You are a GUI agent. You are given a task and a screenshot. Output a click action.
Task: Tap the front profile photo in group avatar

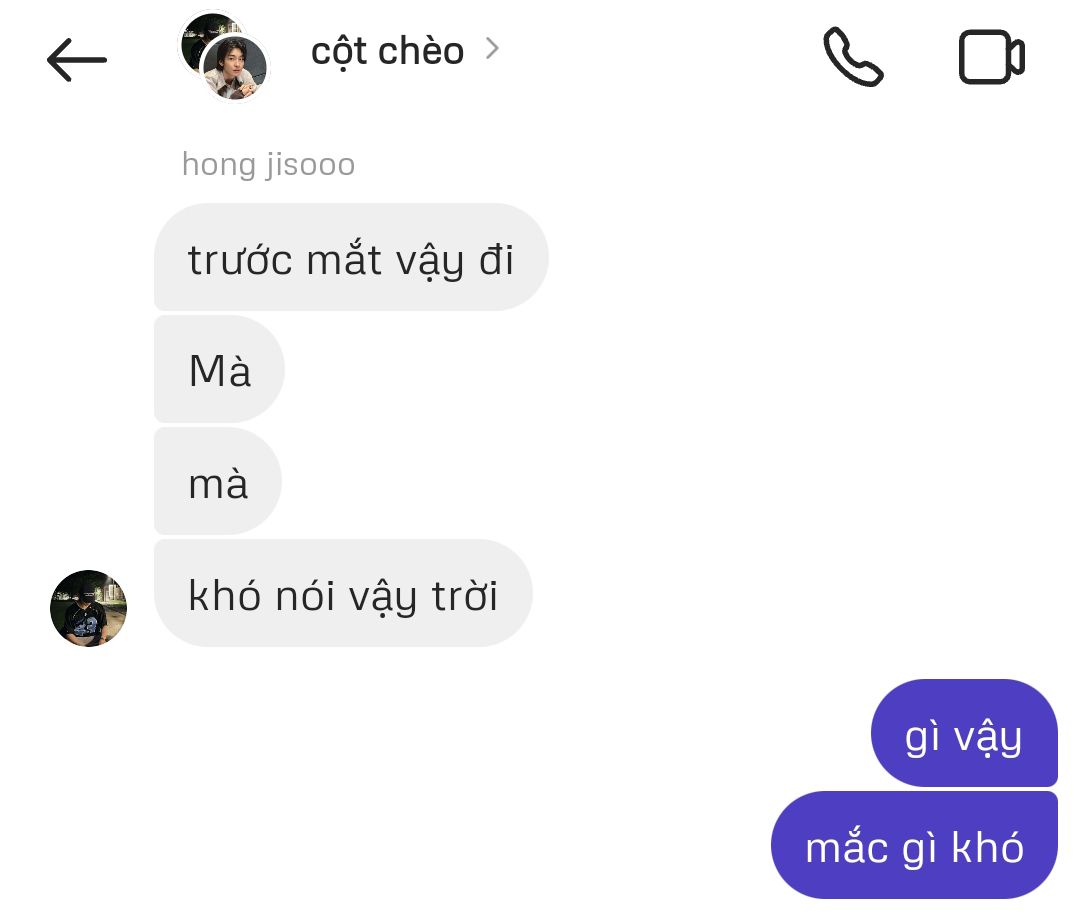[235, 68]
